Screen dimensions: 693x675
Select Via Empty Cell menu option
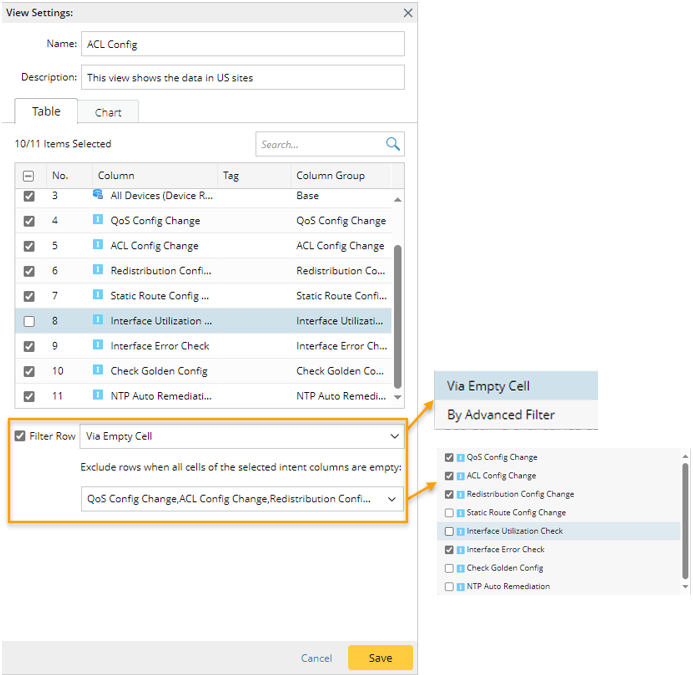point(516,386)
